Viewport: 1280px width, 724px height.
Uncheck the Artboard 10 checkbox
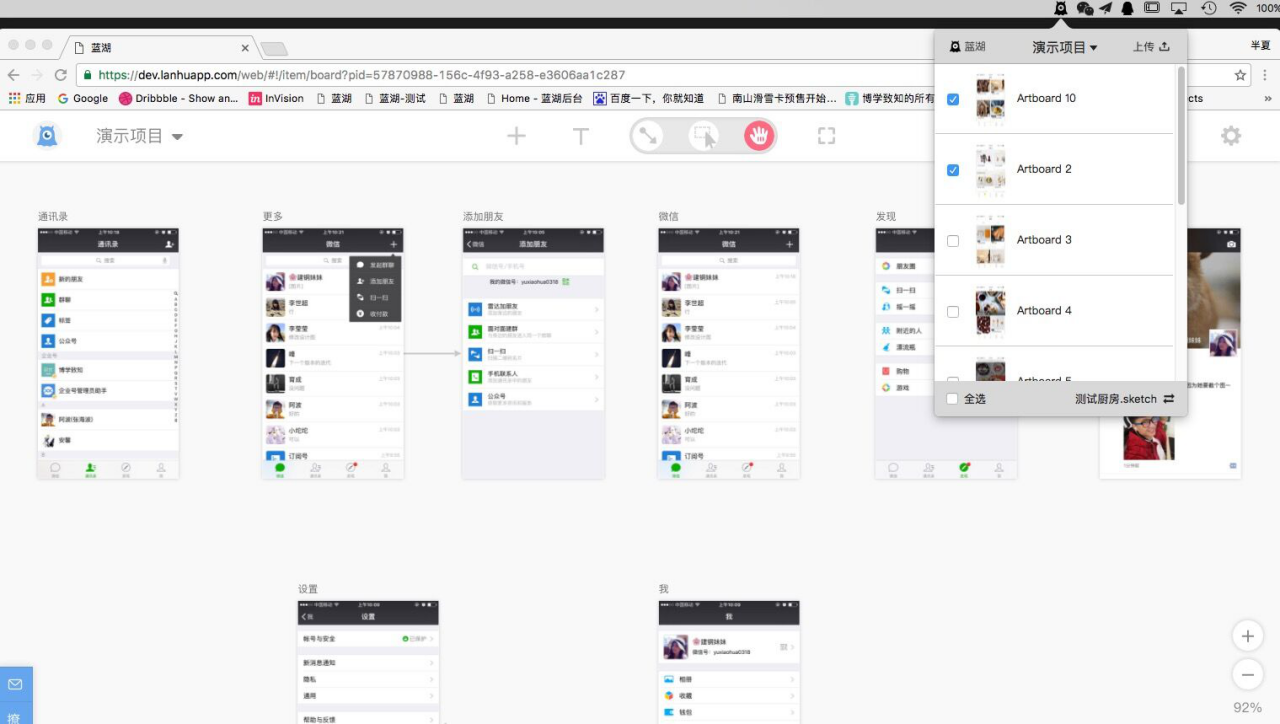pyautogui.click(x=953, y=99)
